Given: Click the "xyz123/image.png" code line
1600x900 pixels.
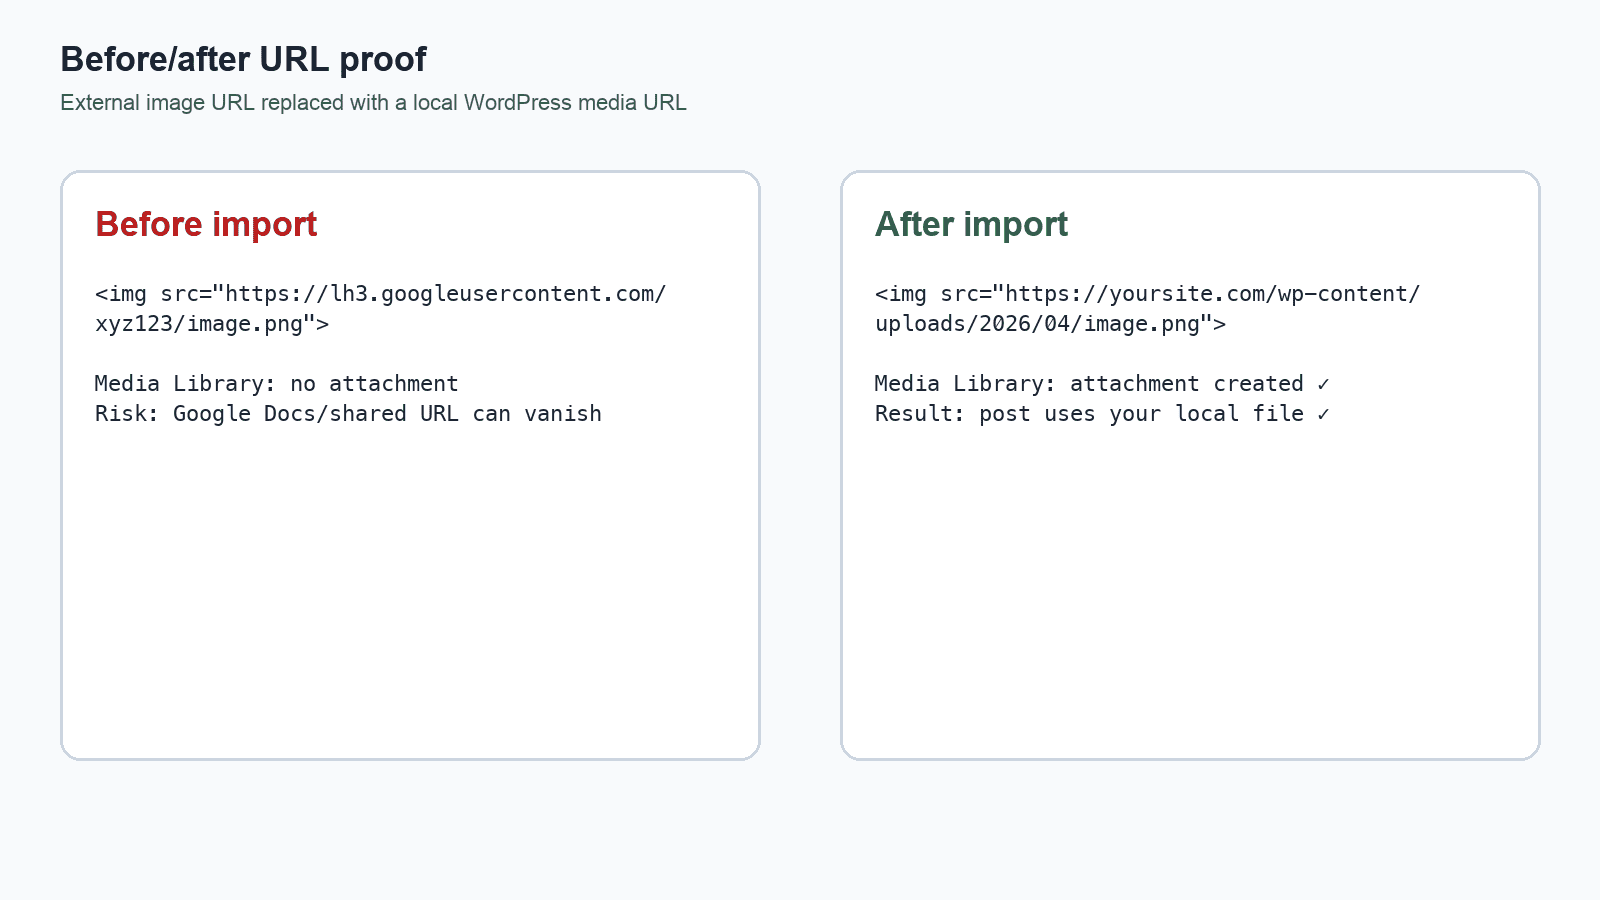Looking at the screenshot, I should 212,324.
